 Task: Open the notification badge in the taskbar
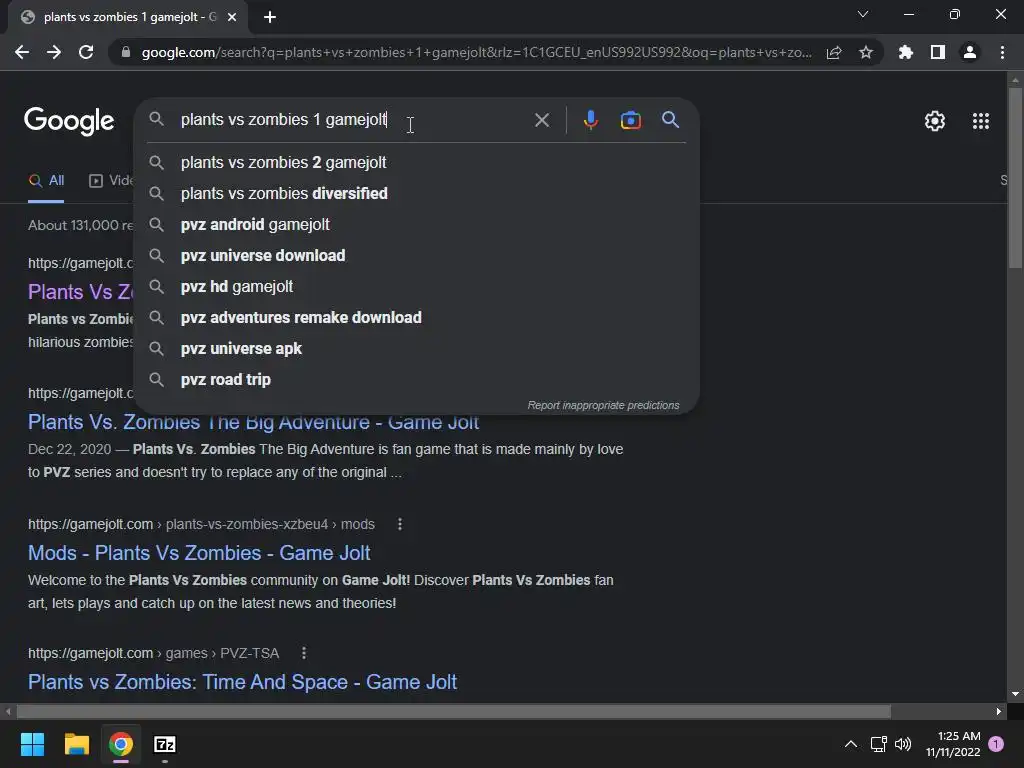pyautogui.click(x=996, y=744)
